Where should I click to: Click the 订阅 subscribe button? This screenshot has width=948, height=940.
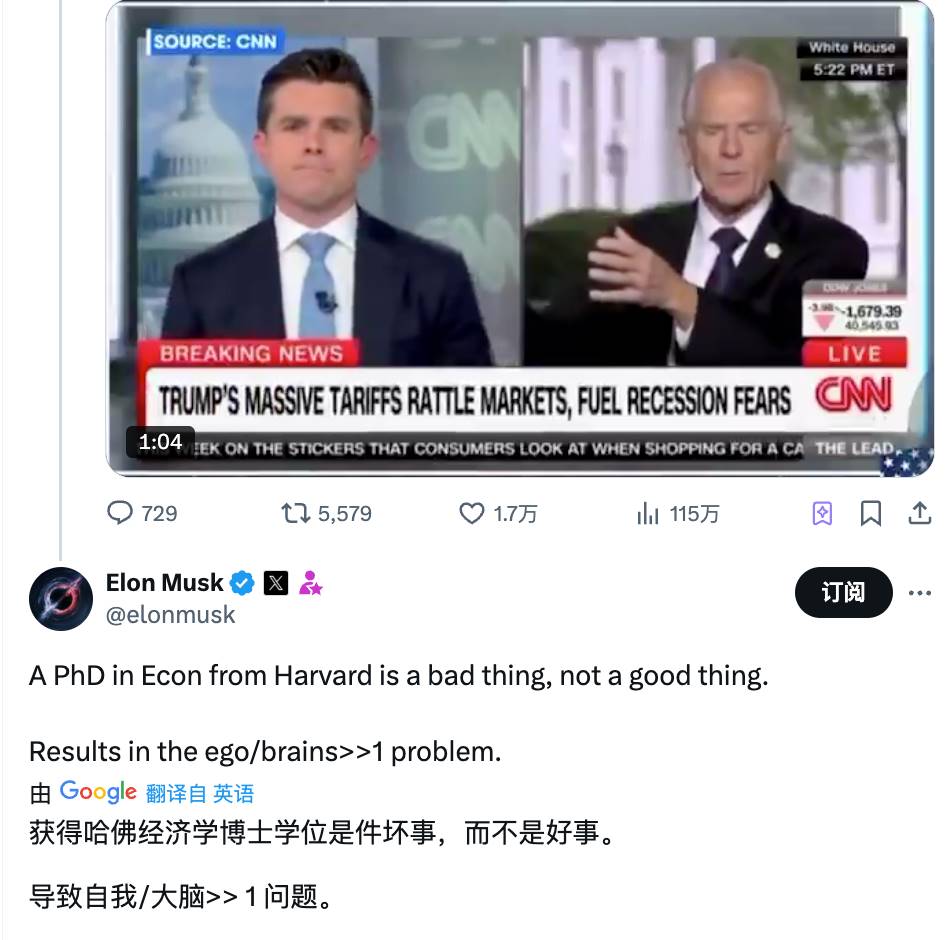click(x=843, y=592)
